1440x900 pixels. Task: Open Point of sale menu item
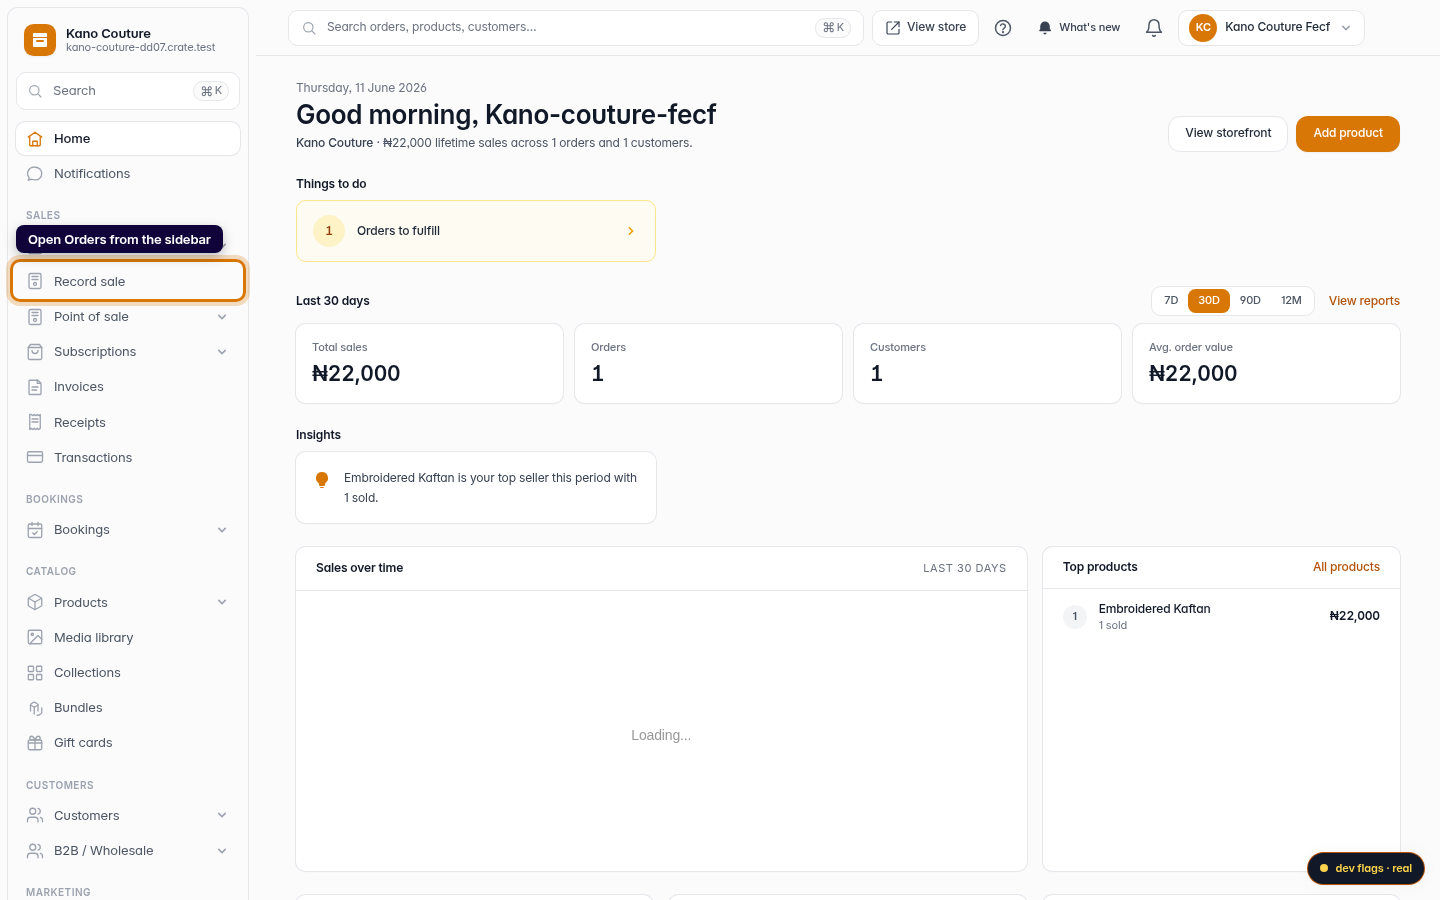[x=128, y=317]
